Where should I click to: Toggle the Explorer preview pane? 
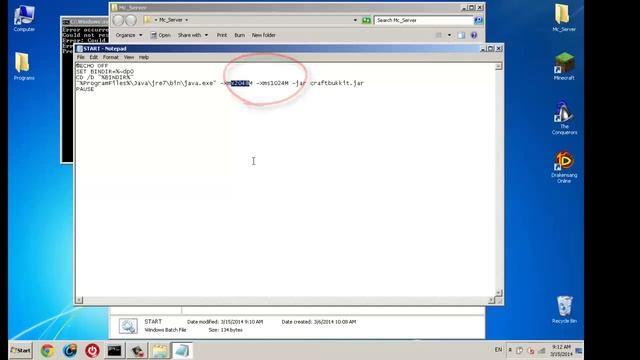point(461,35)
